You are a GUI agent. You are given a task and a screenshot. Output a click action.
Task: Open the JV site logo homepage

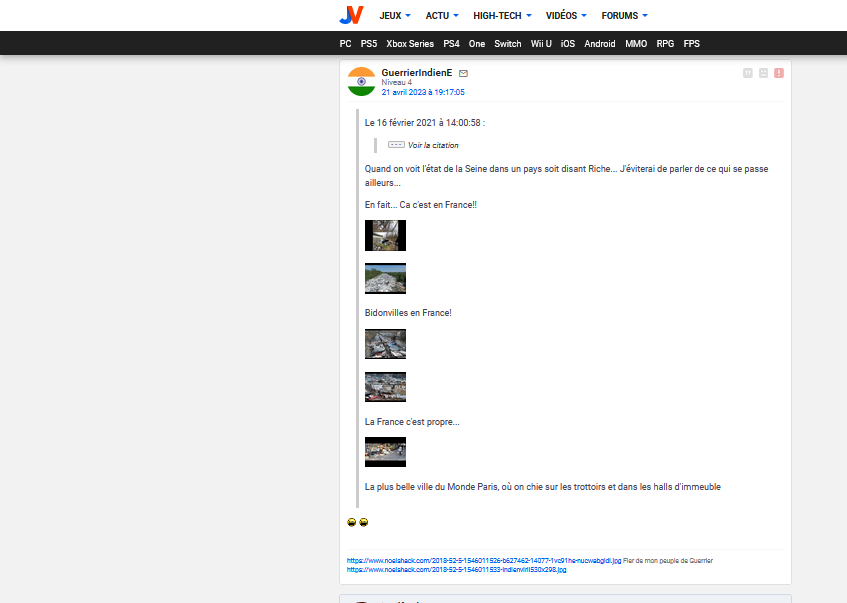coord(351,15)
